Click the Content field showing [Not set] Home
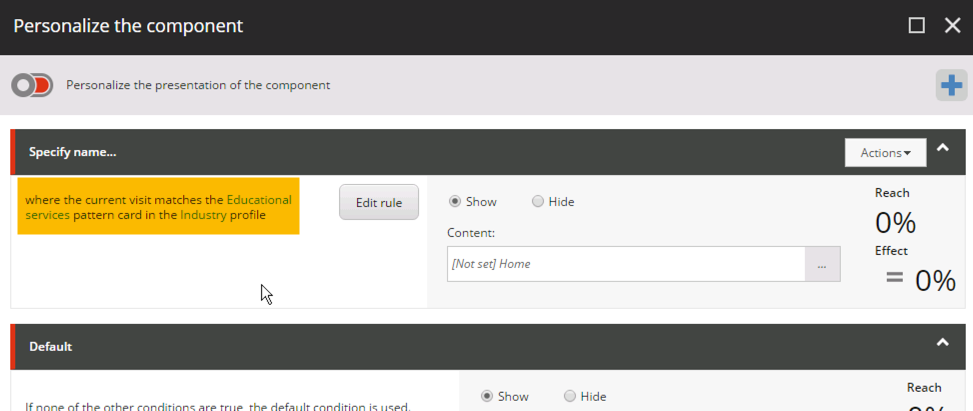The image size is (973, 411). [626, 265]
